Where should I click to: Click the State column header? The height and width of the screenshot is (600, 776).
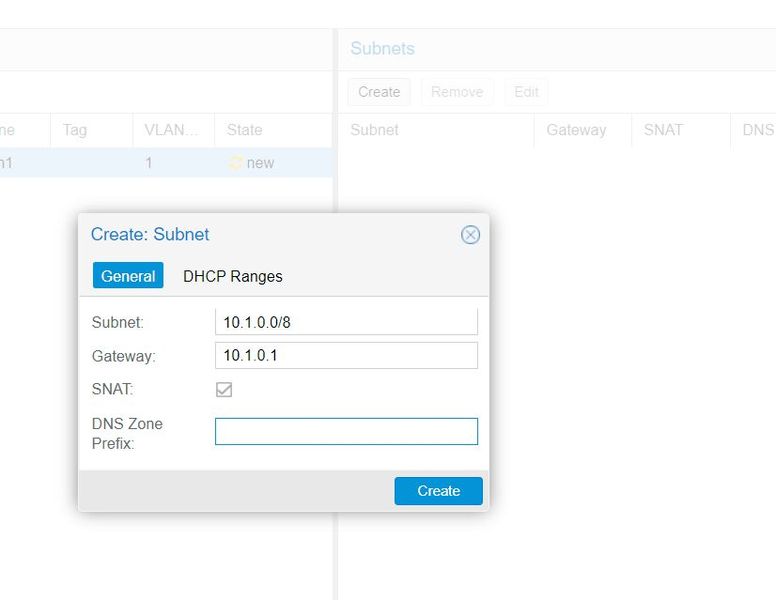pos(273,130)
